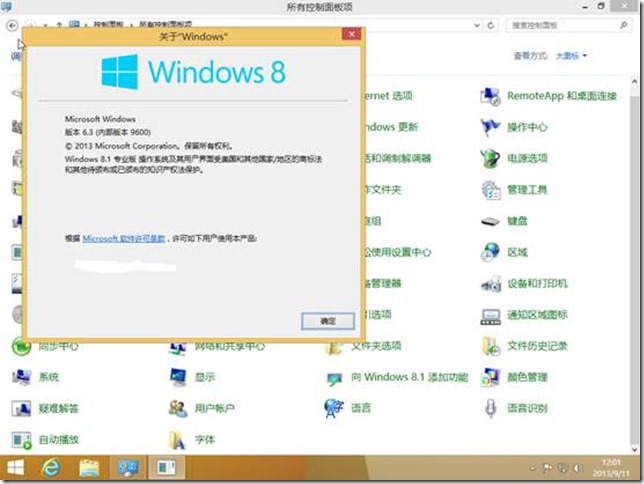This screenshot has width=644, height=484.
Task: Launch Internet Explorer from the taskbar
Action: (51, 468)
